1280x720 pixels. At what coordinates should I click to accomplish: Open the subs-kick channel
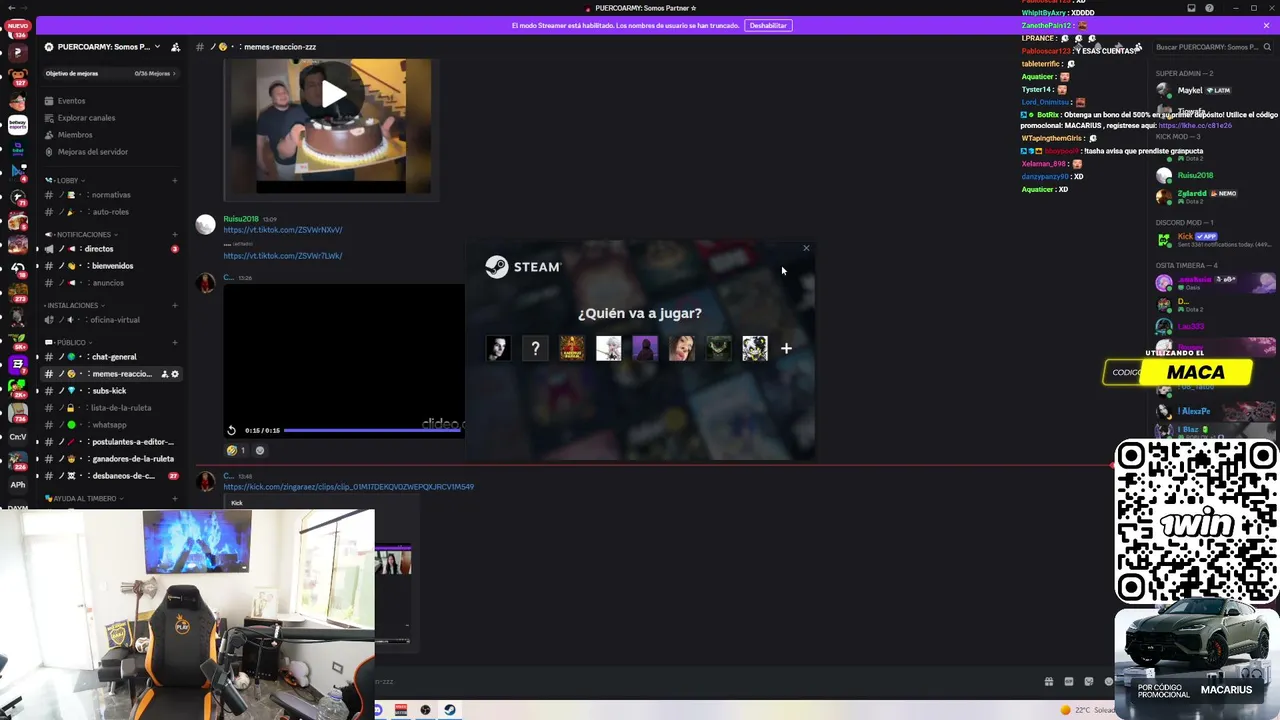112,391
